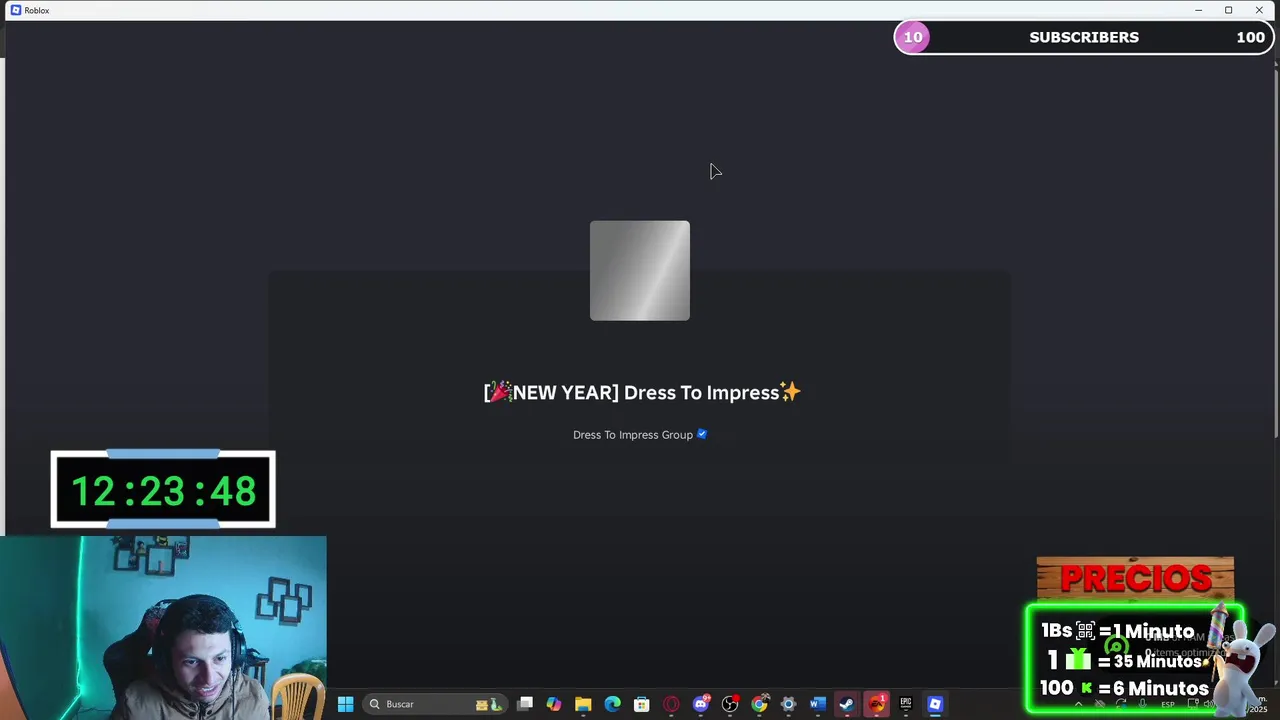Viewport: 1280px width, 720px height.
Task: Click the volume speaker icon in system tray
Action: 1209,704
